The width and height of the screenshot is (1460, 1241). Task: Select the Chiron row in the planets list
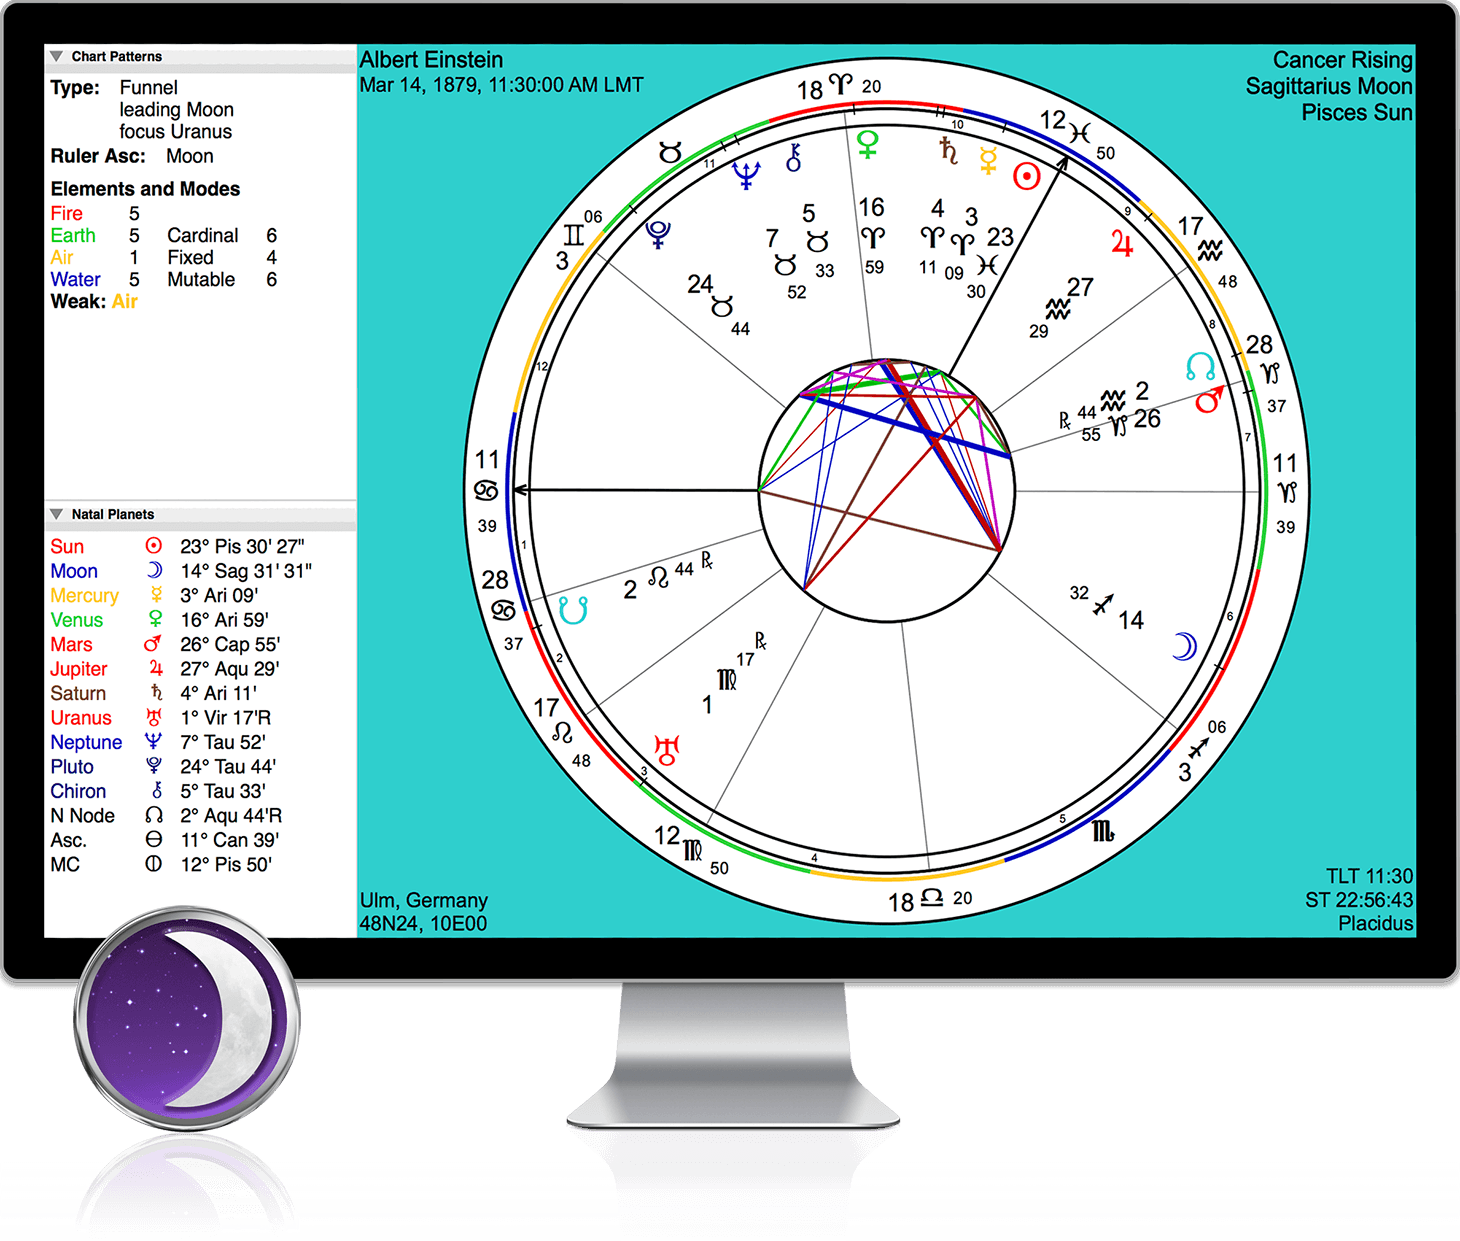[x=160, y=791]
